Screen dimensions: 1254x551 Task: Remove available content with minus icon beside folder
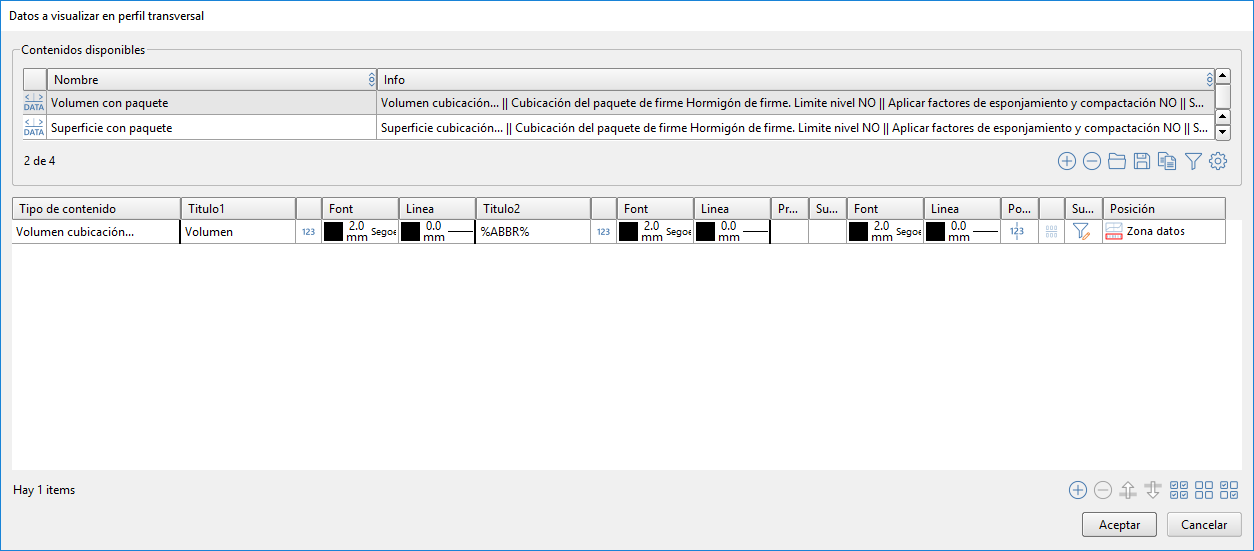[1092, 161]
